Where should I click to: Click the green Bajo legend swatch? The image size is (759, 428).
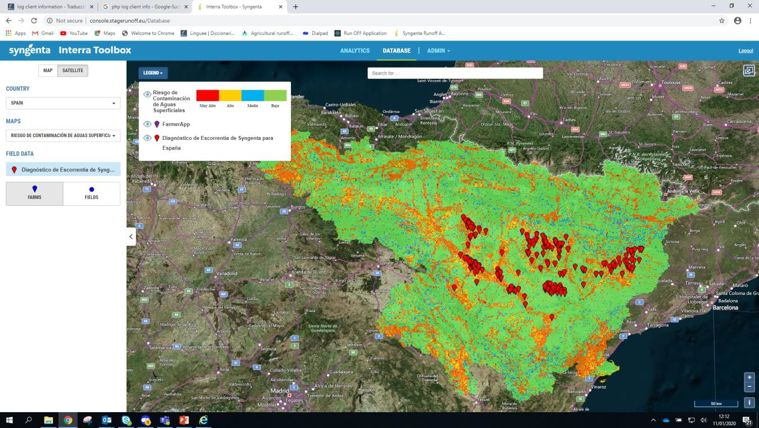click(x=275, y=95)
